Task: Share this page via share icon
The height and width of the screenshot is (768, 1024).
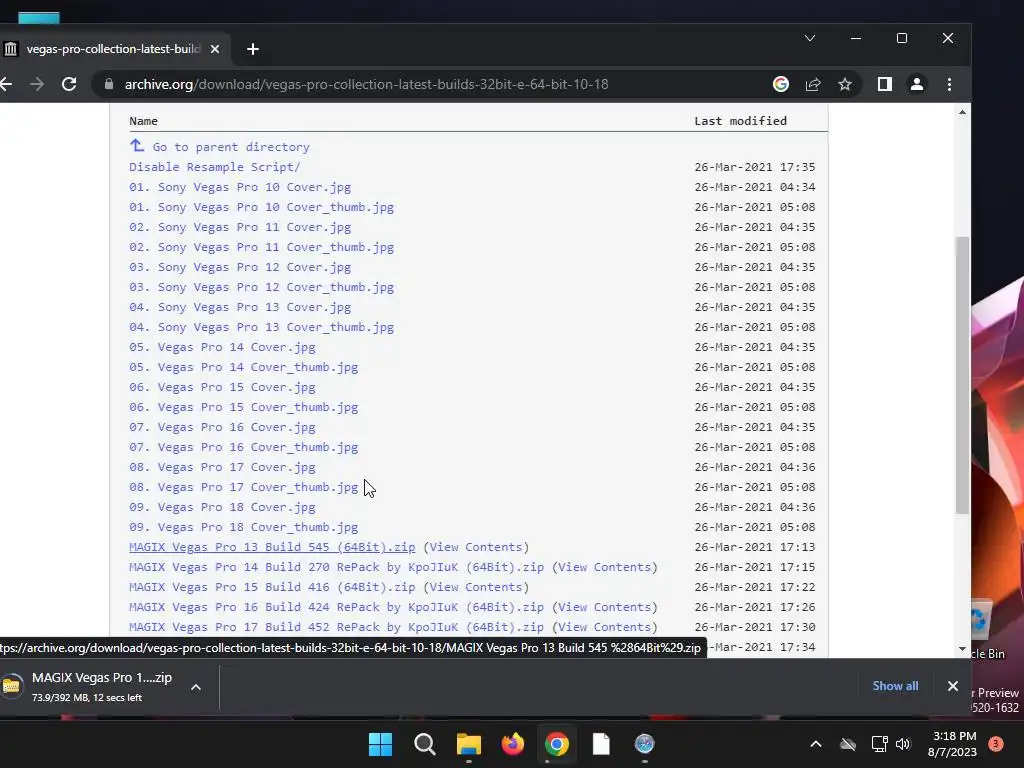Action: click(812, 84)
